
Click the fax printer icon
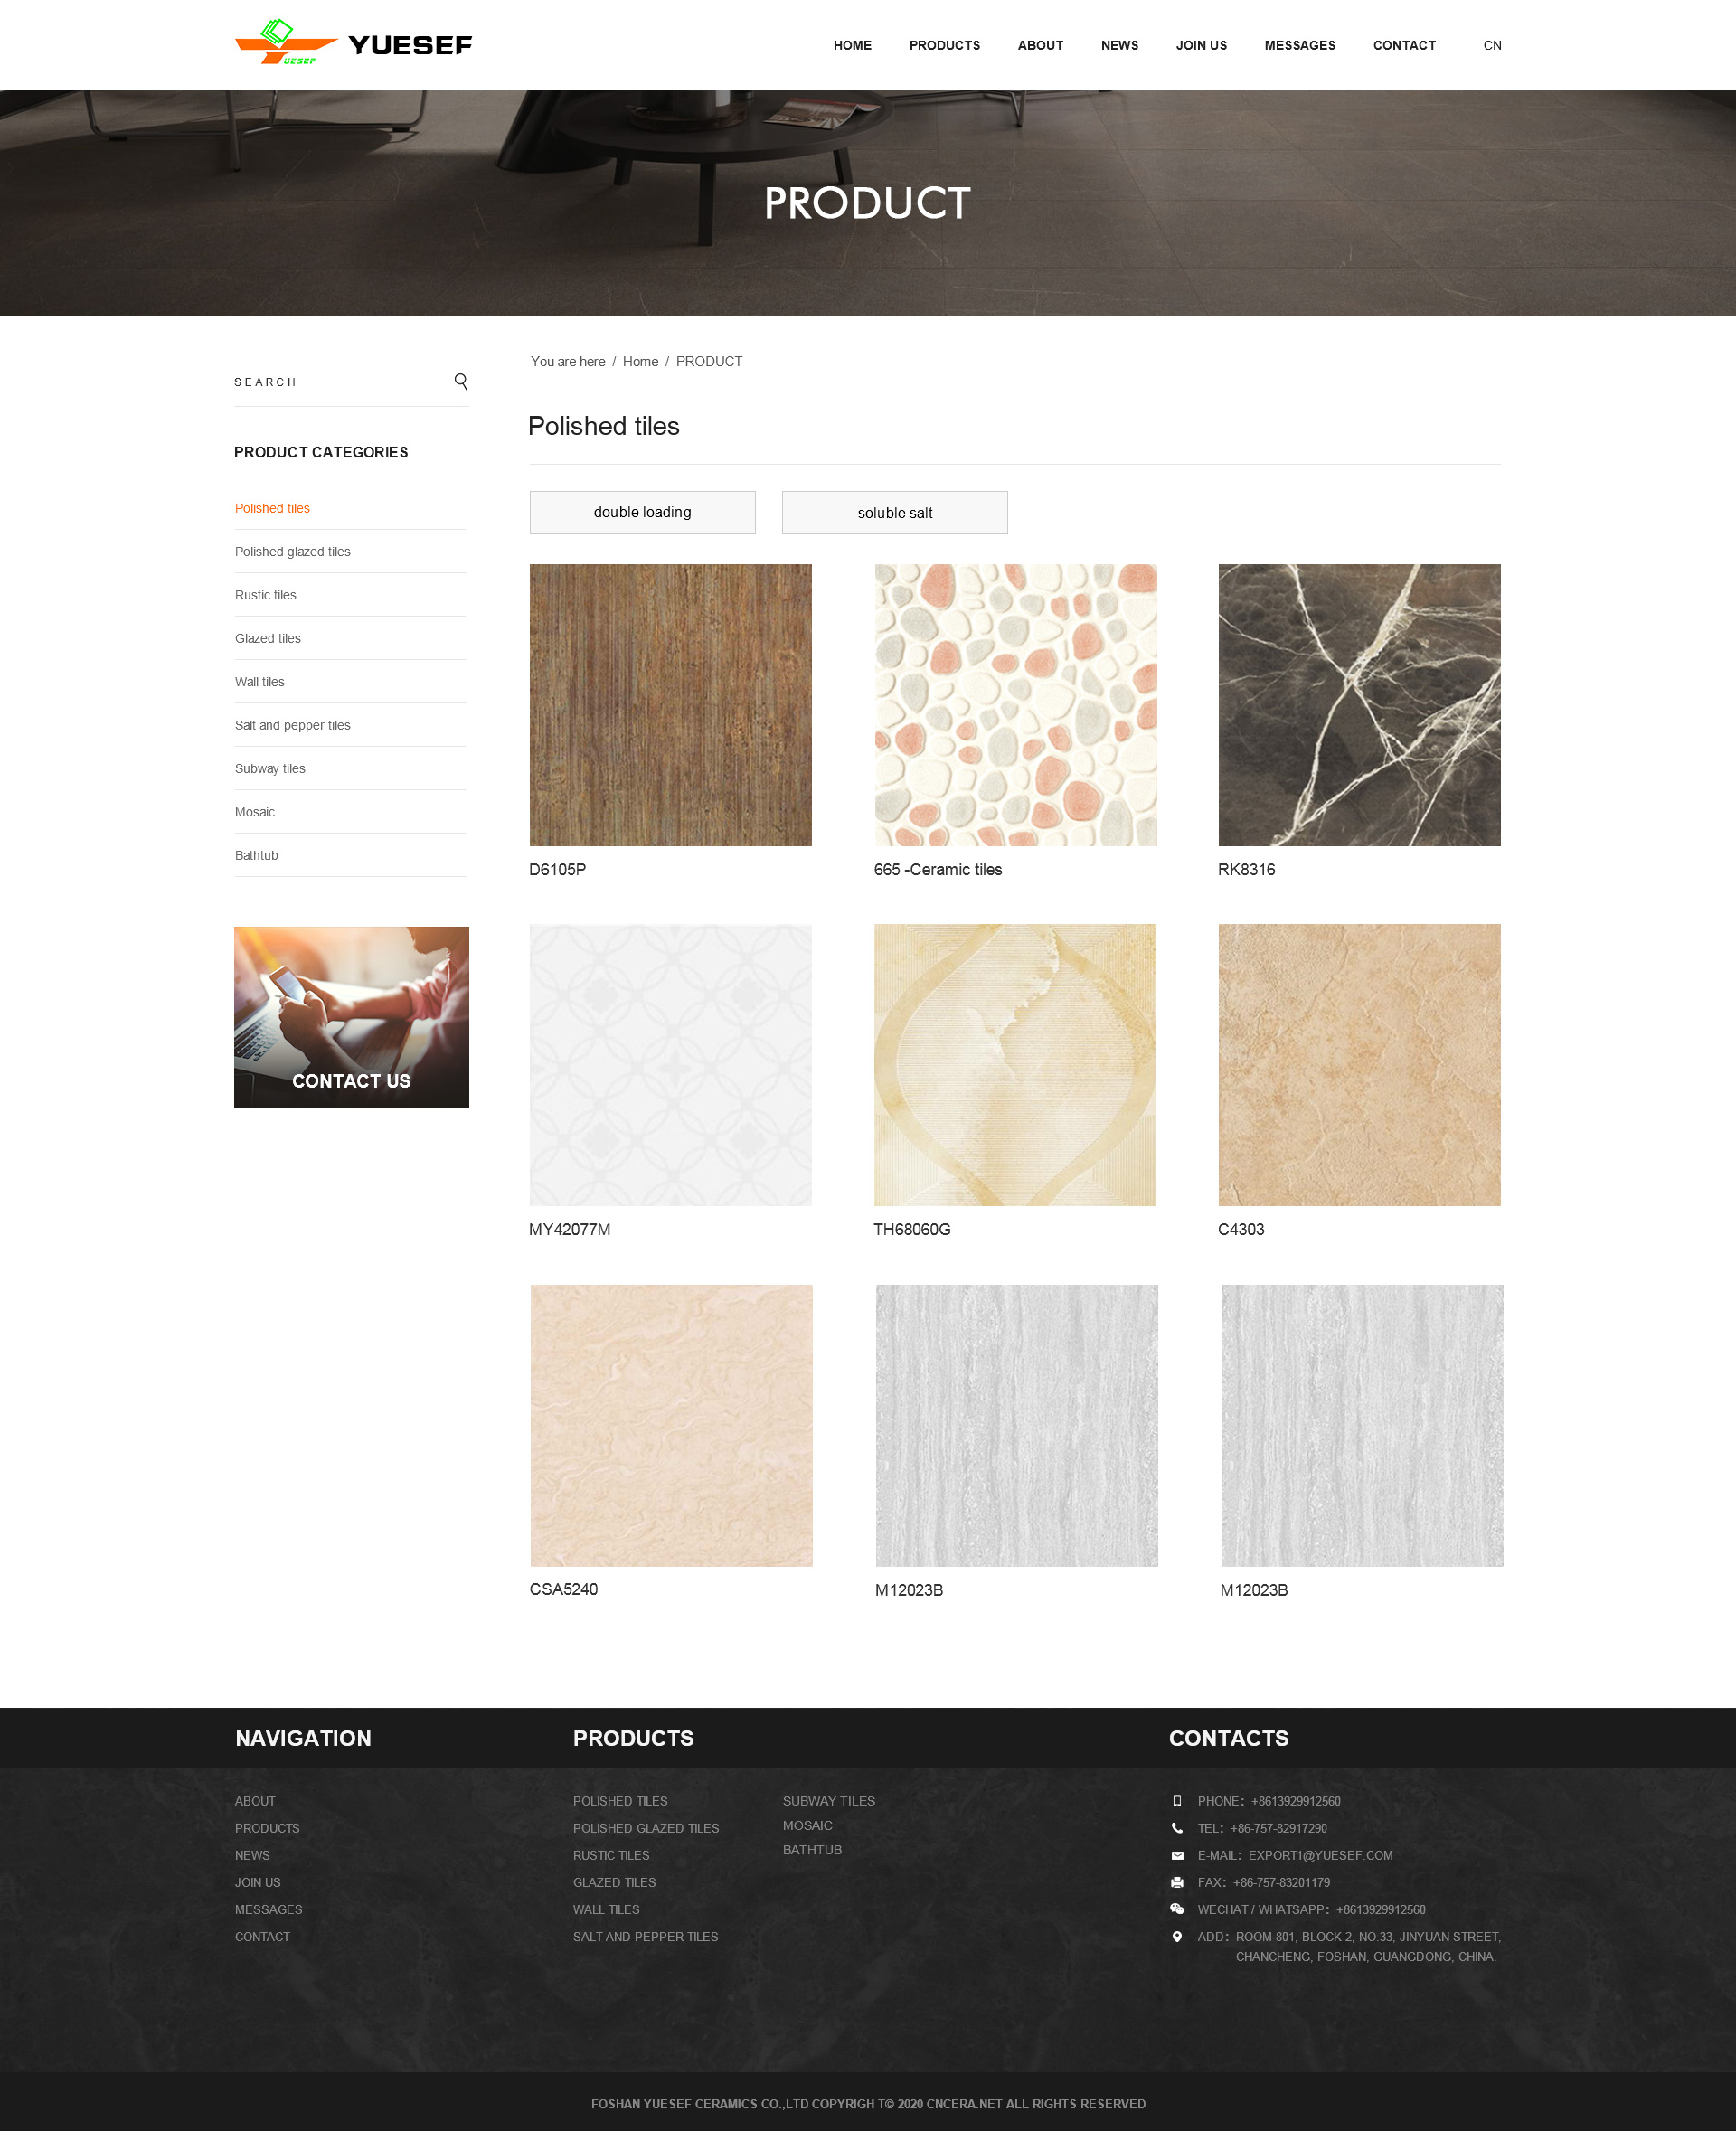point(1177,1882)
